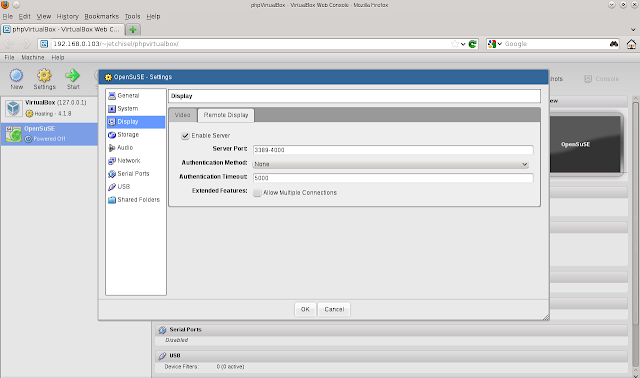Open the Google search engine dropdown

[x=495, y=44]
